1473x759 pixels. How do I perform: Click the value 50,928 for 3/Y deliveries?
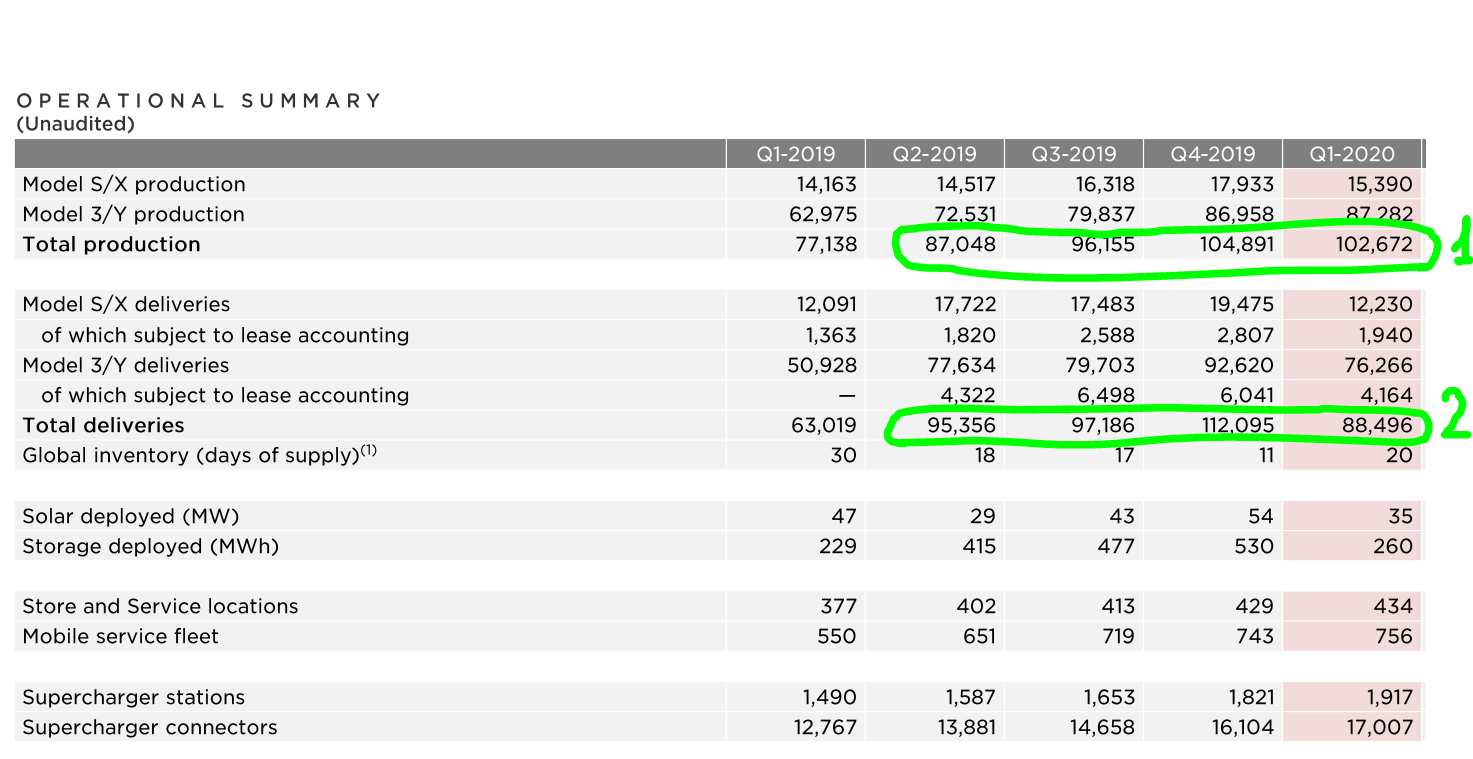(x=823, y=365)
